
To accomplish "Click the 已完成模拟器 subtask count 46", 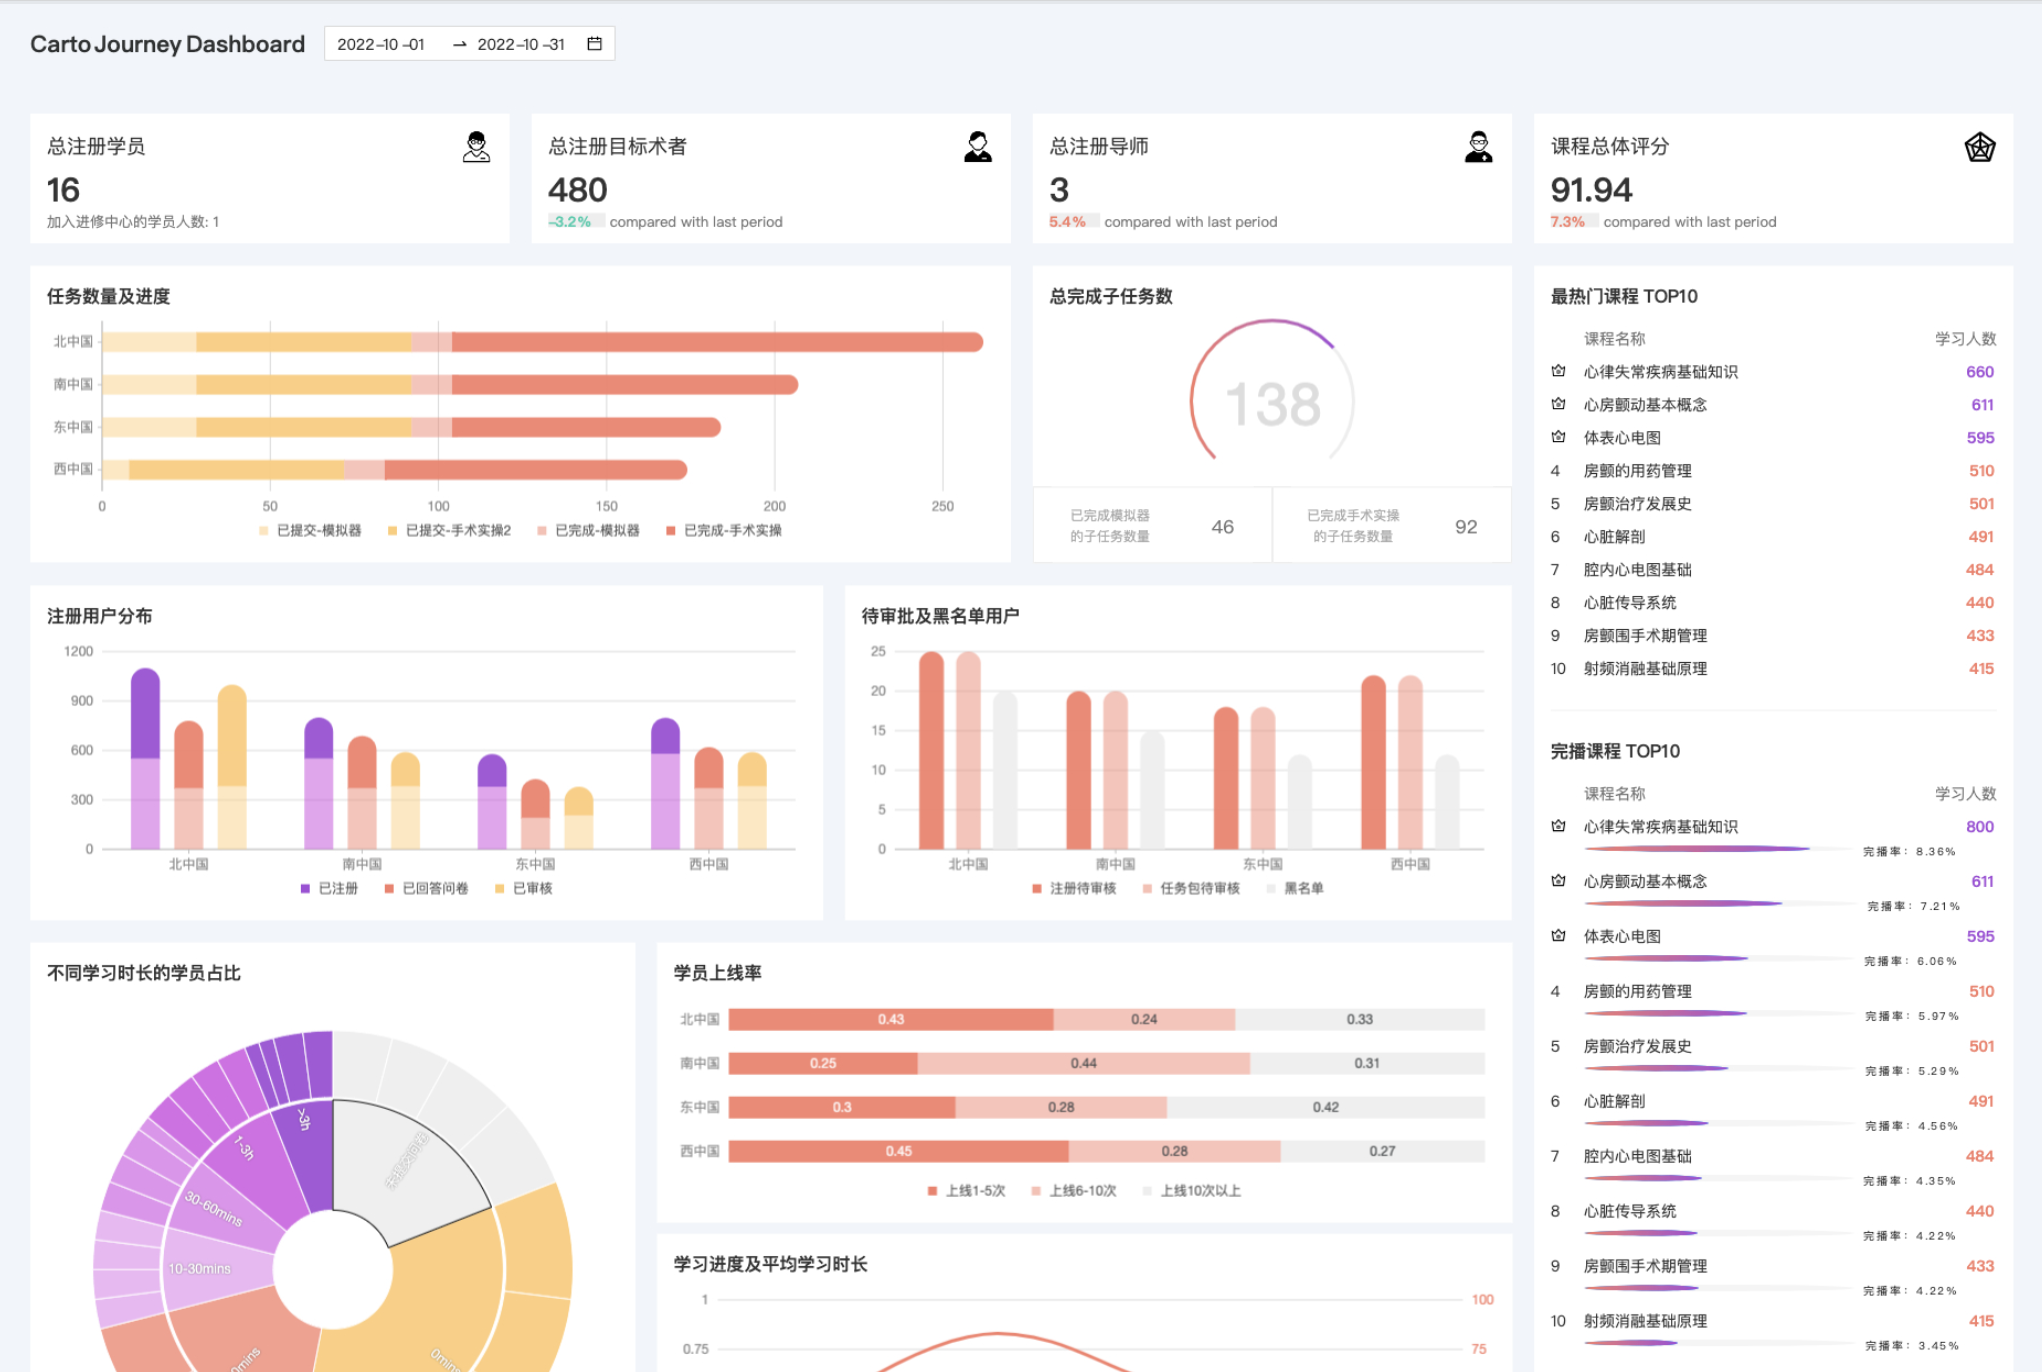I will (1222, 527).
